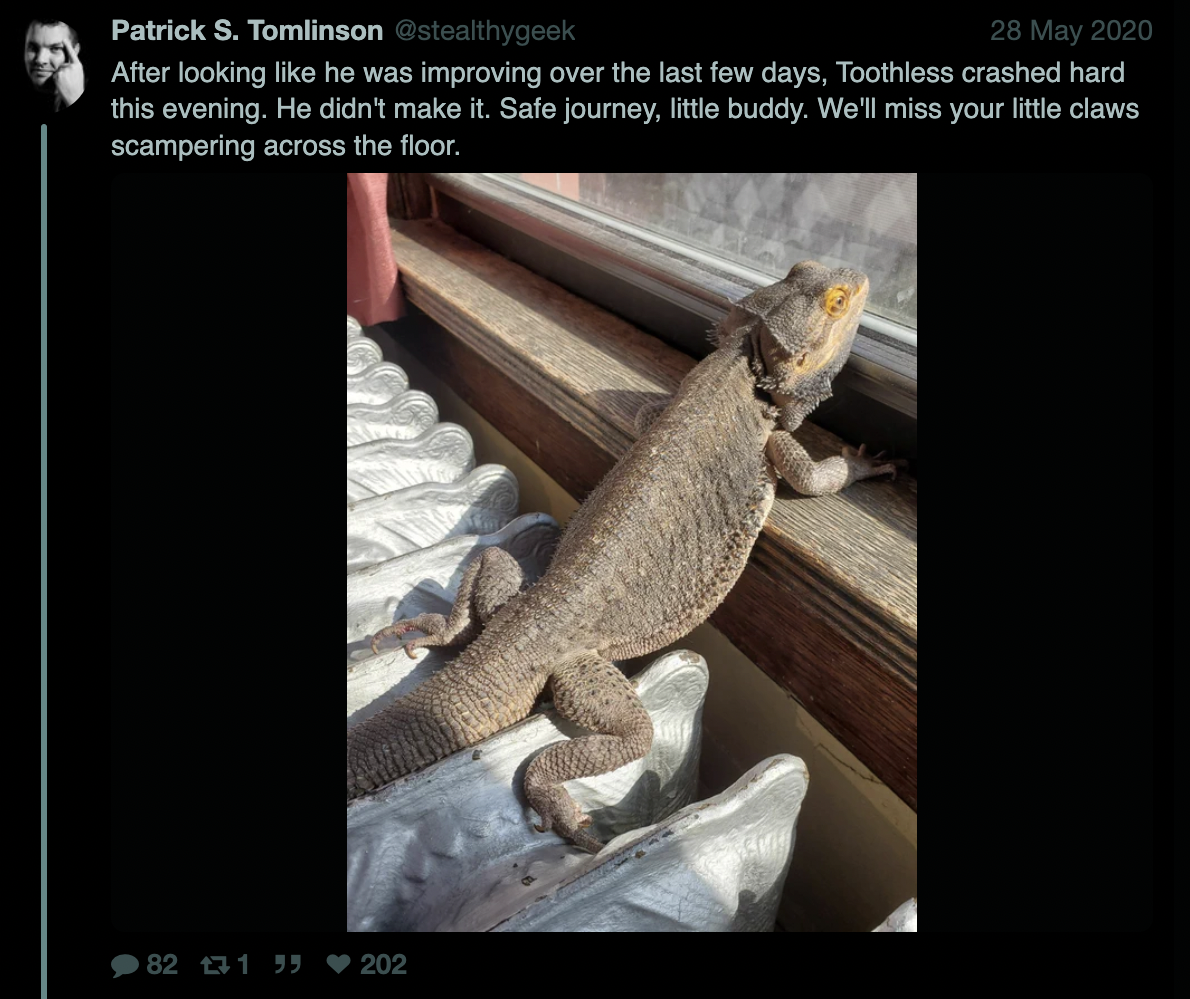The image size is (1190, 999).
Task: Click the 202 likes count
Action: coord(383,965)
